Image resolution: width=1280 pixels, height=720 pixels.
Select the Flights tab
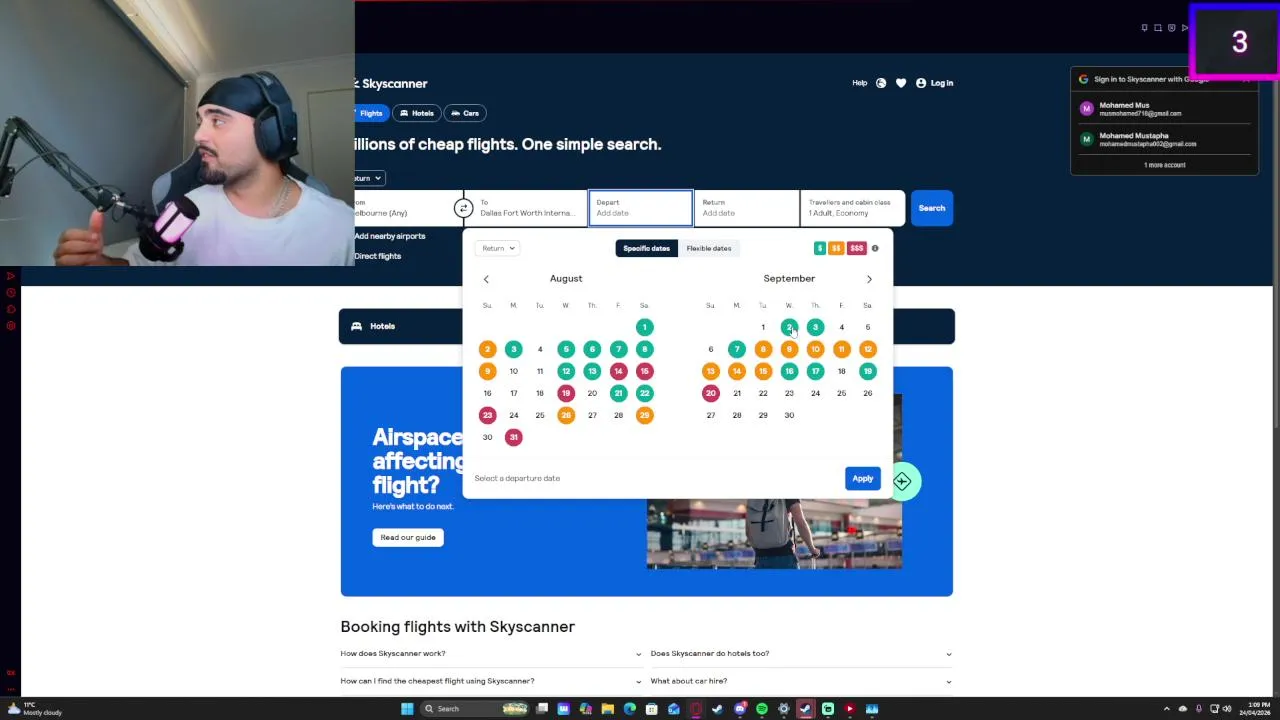(x=371, y=113)
